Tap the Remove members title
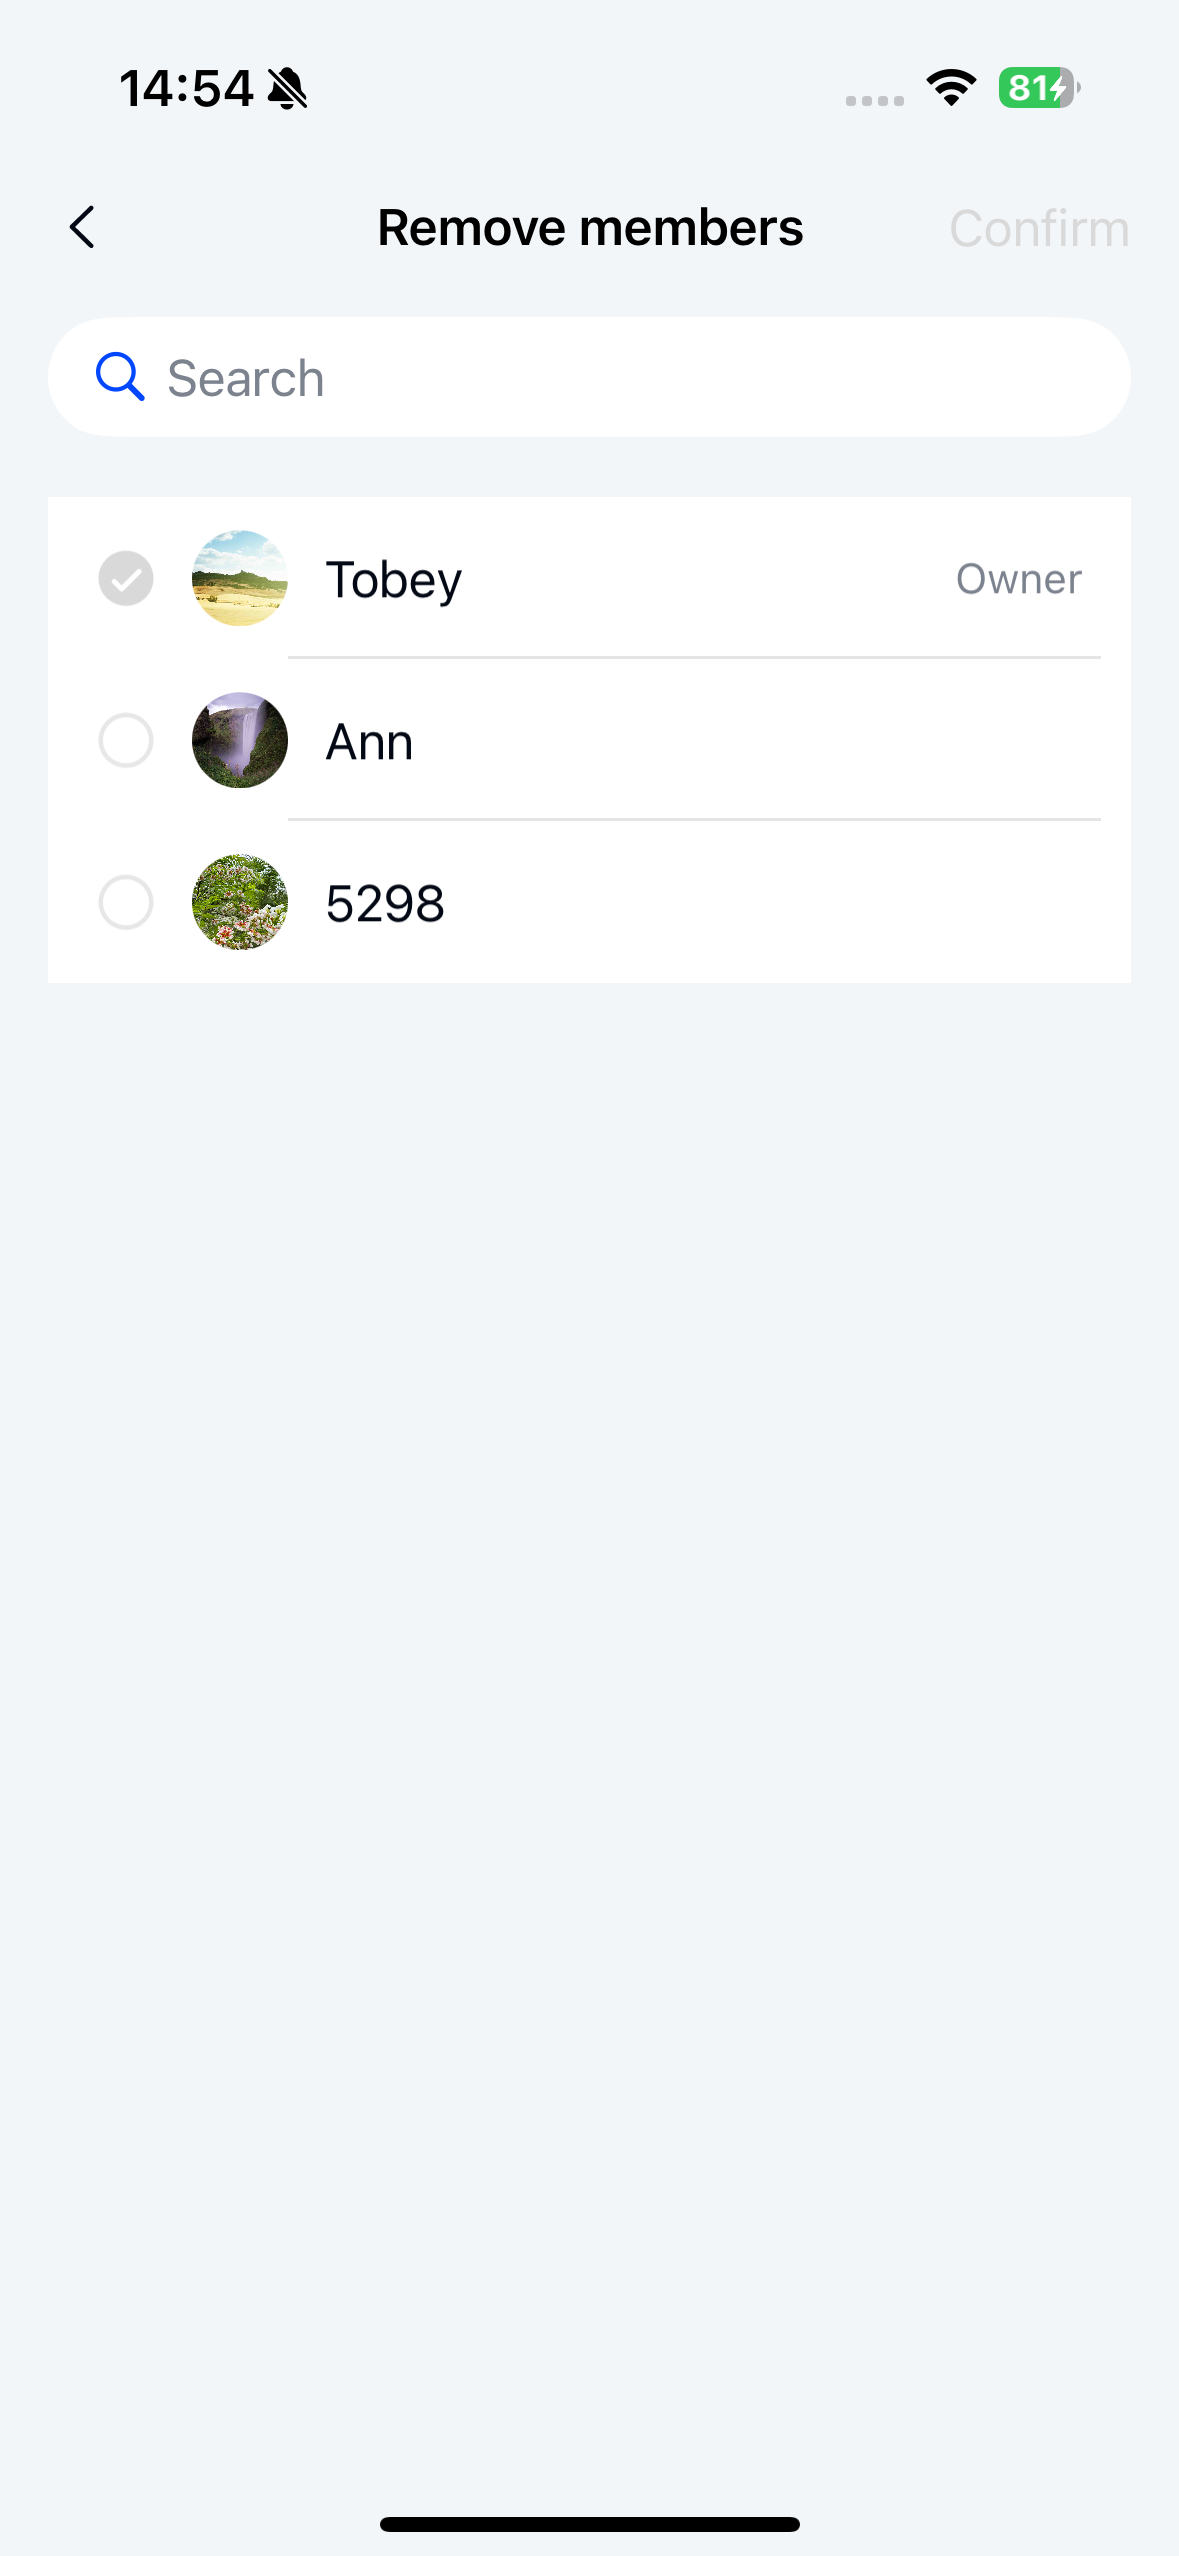 [590, 228]
